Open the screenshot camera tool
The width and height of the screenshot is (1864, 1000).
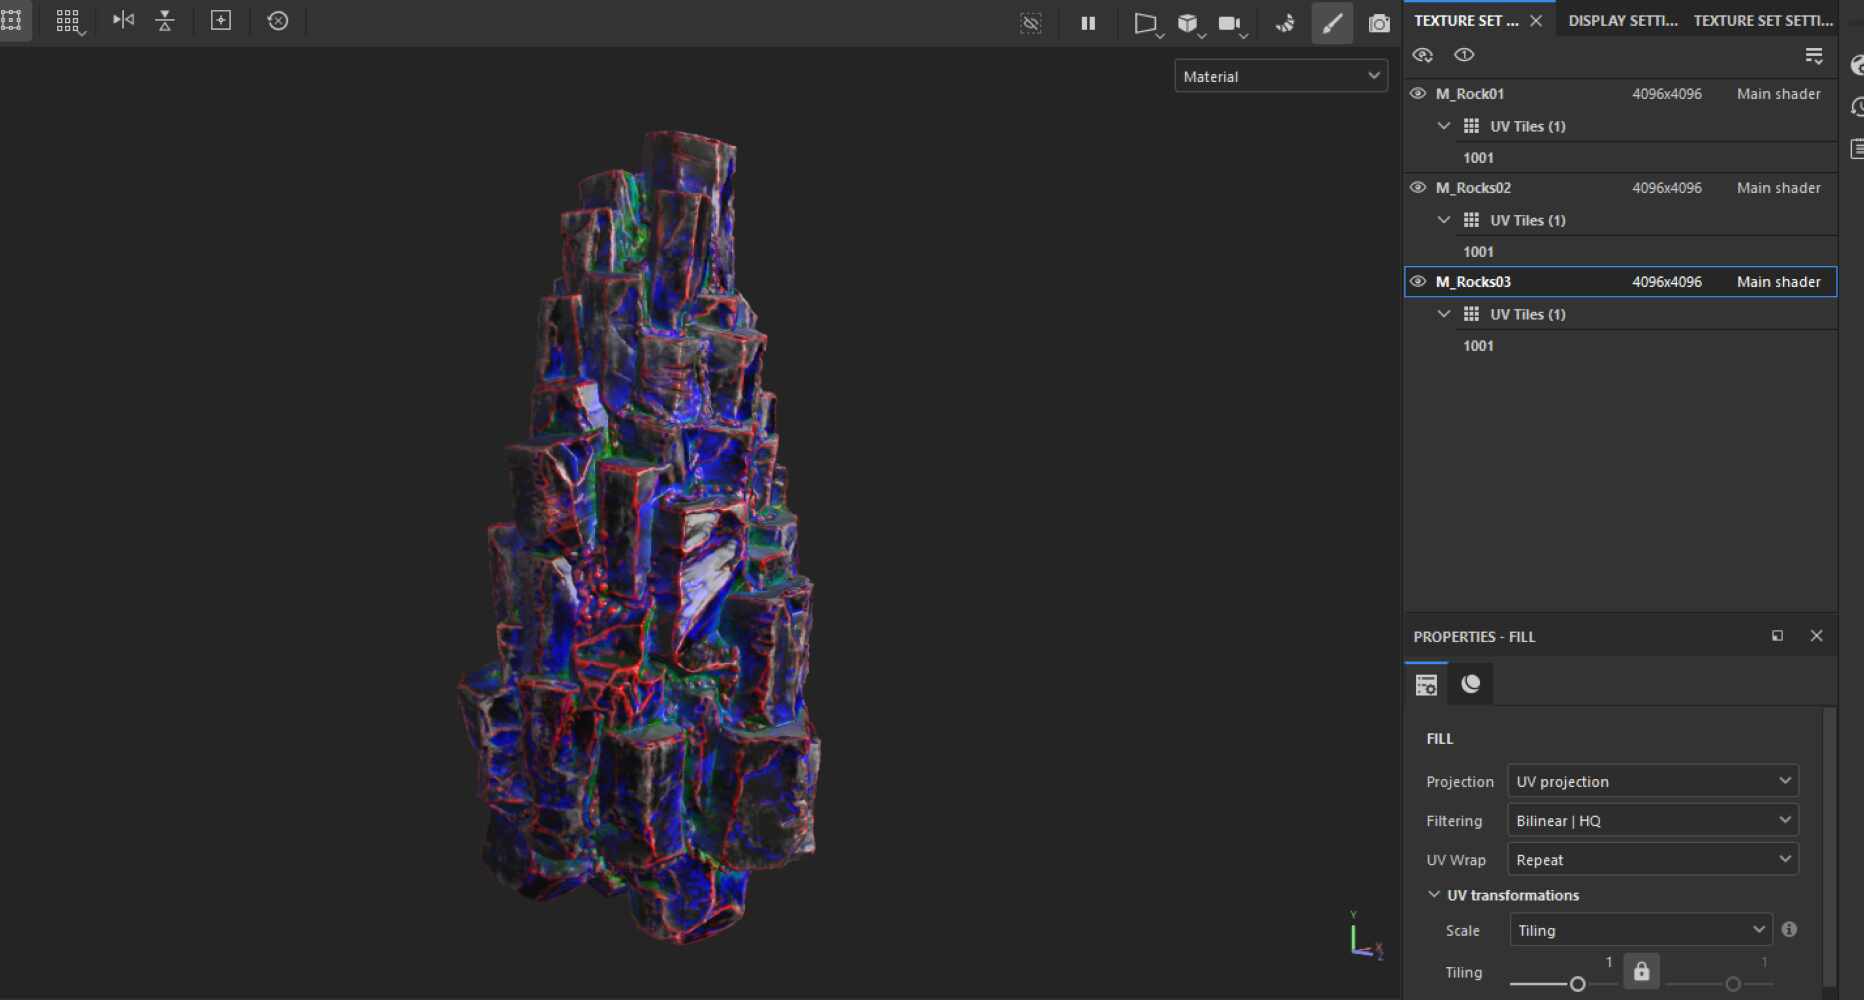pyautogui.click(x=1379, y=22)
